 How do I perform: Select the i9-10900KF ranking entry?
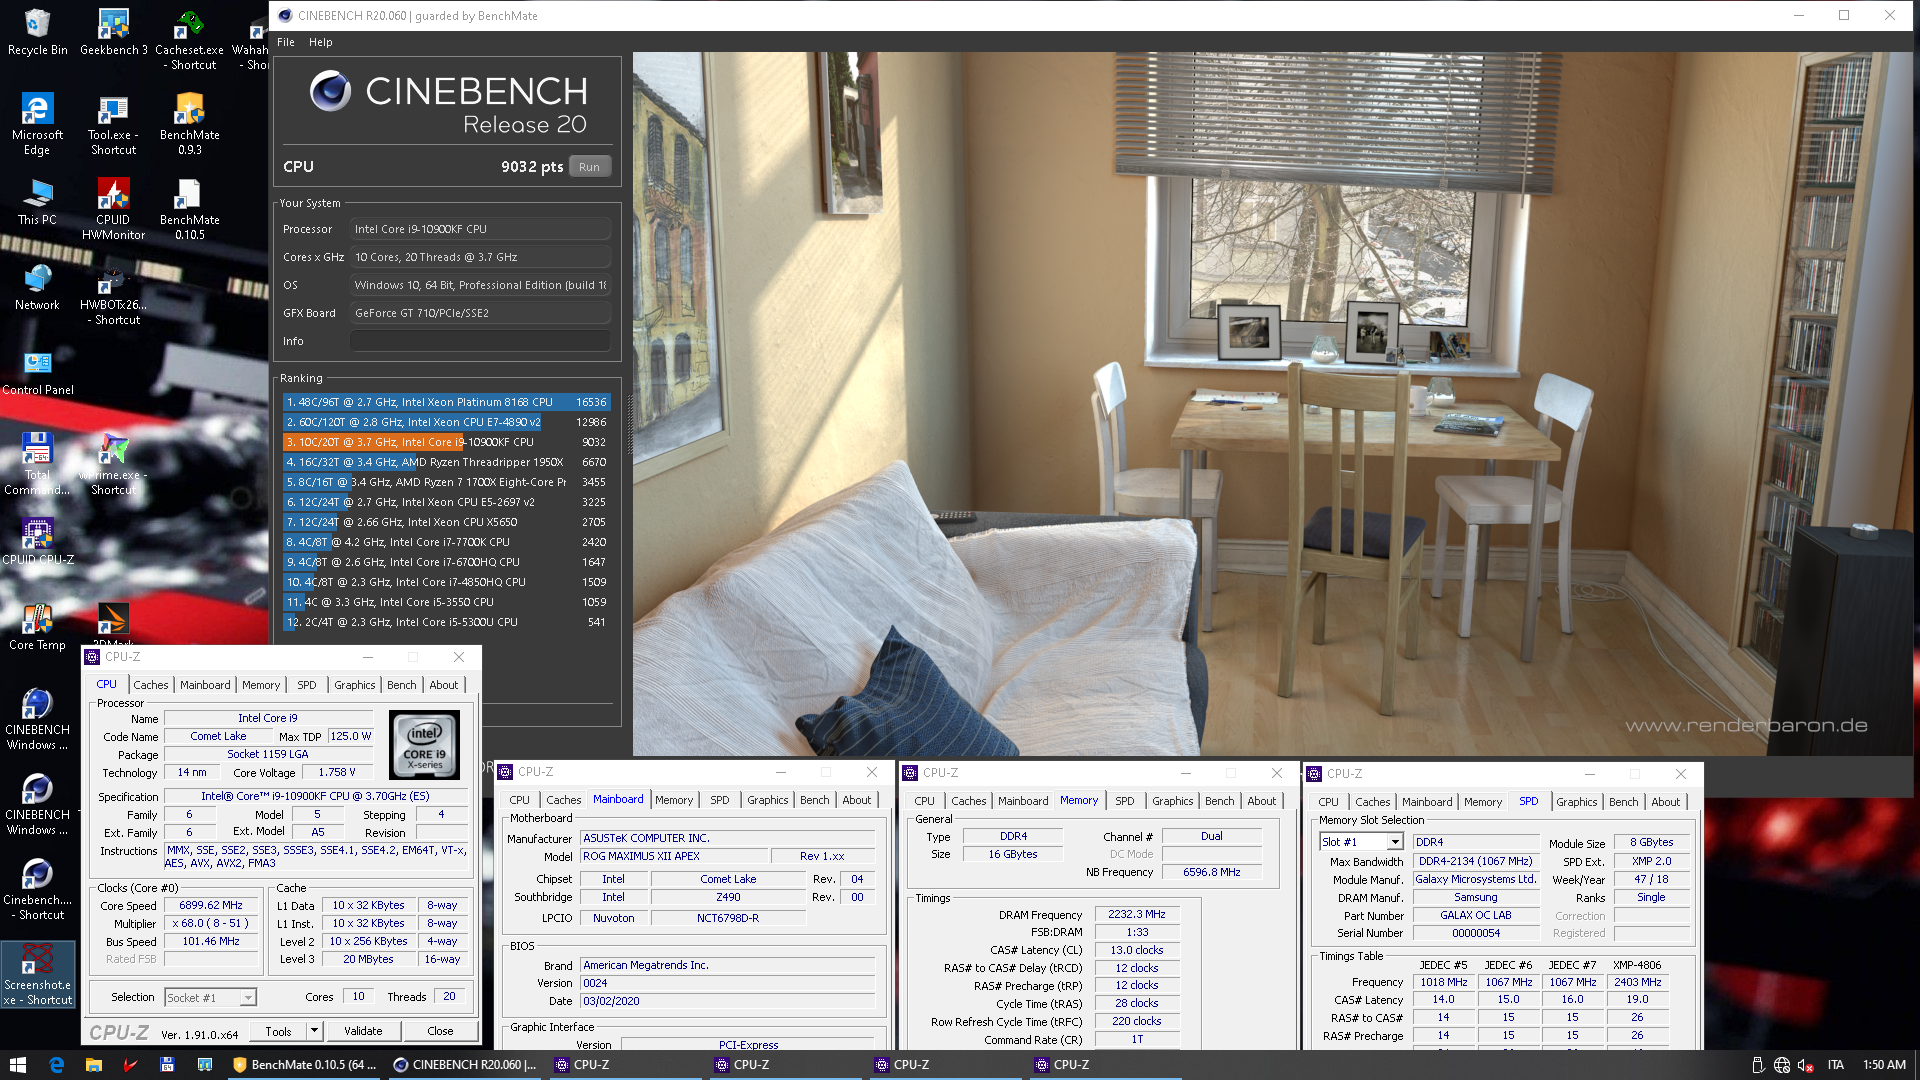tap(446, 442)
